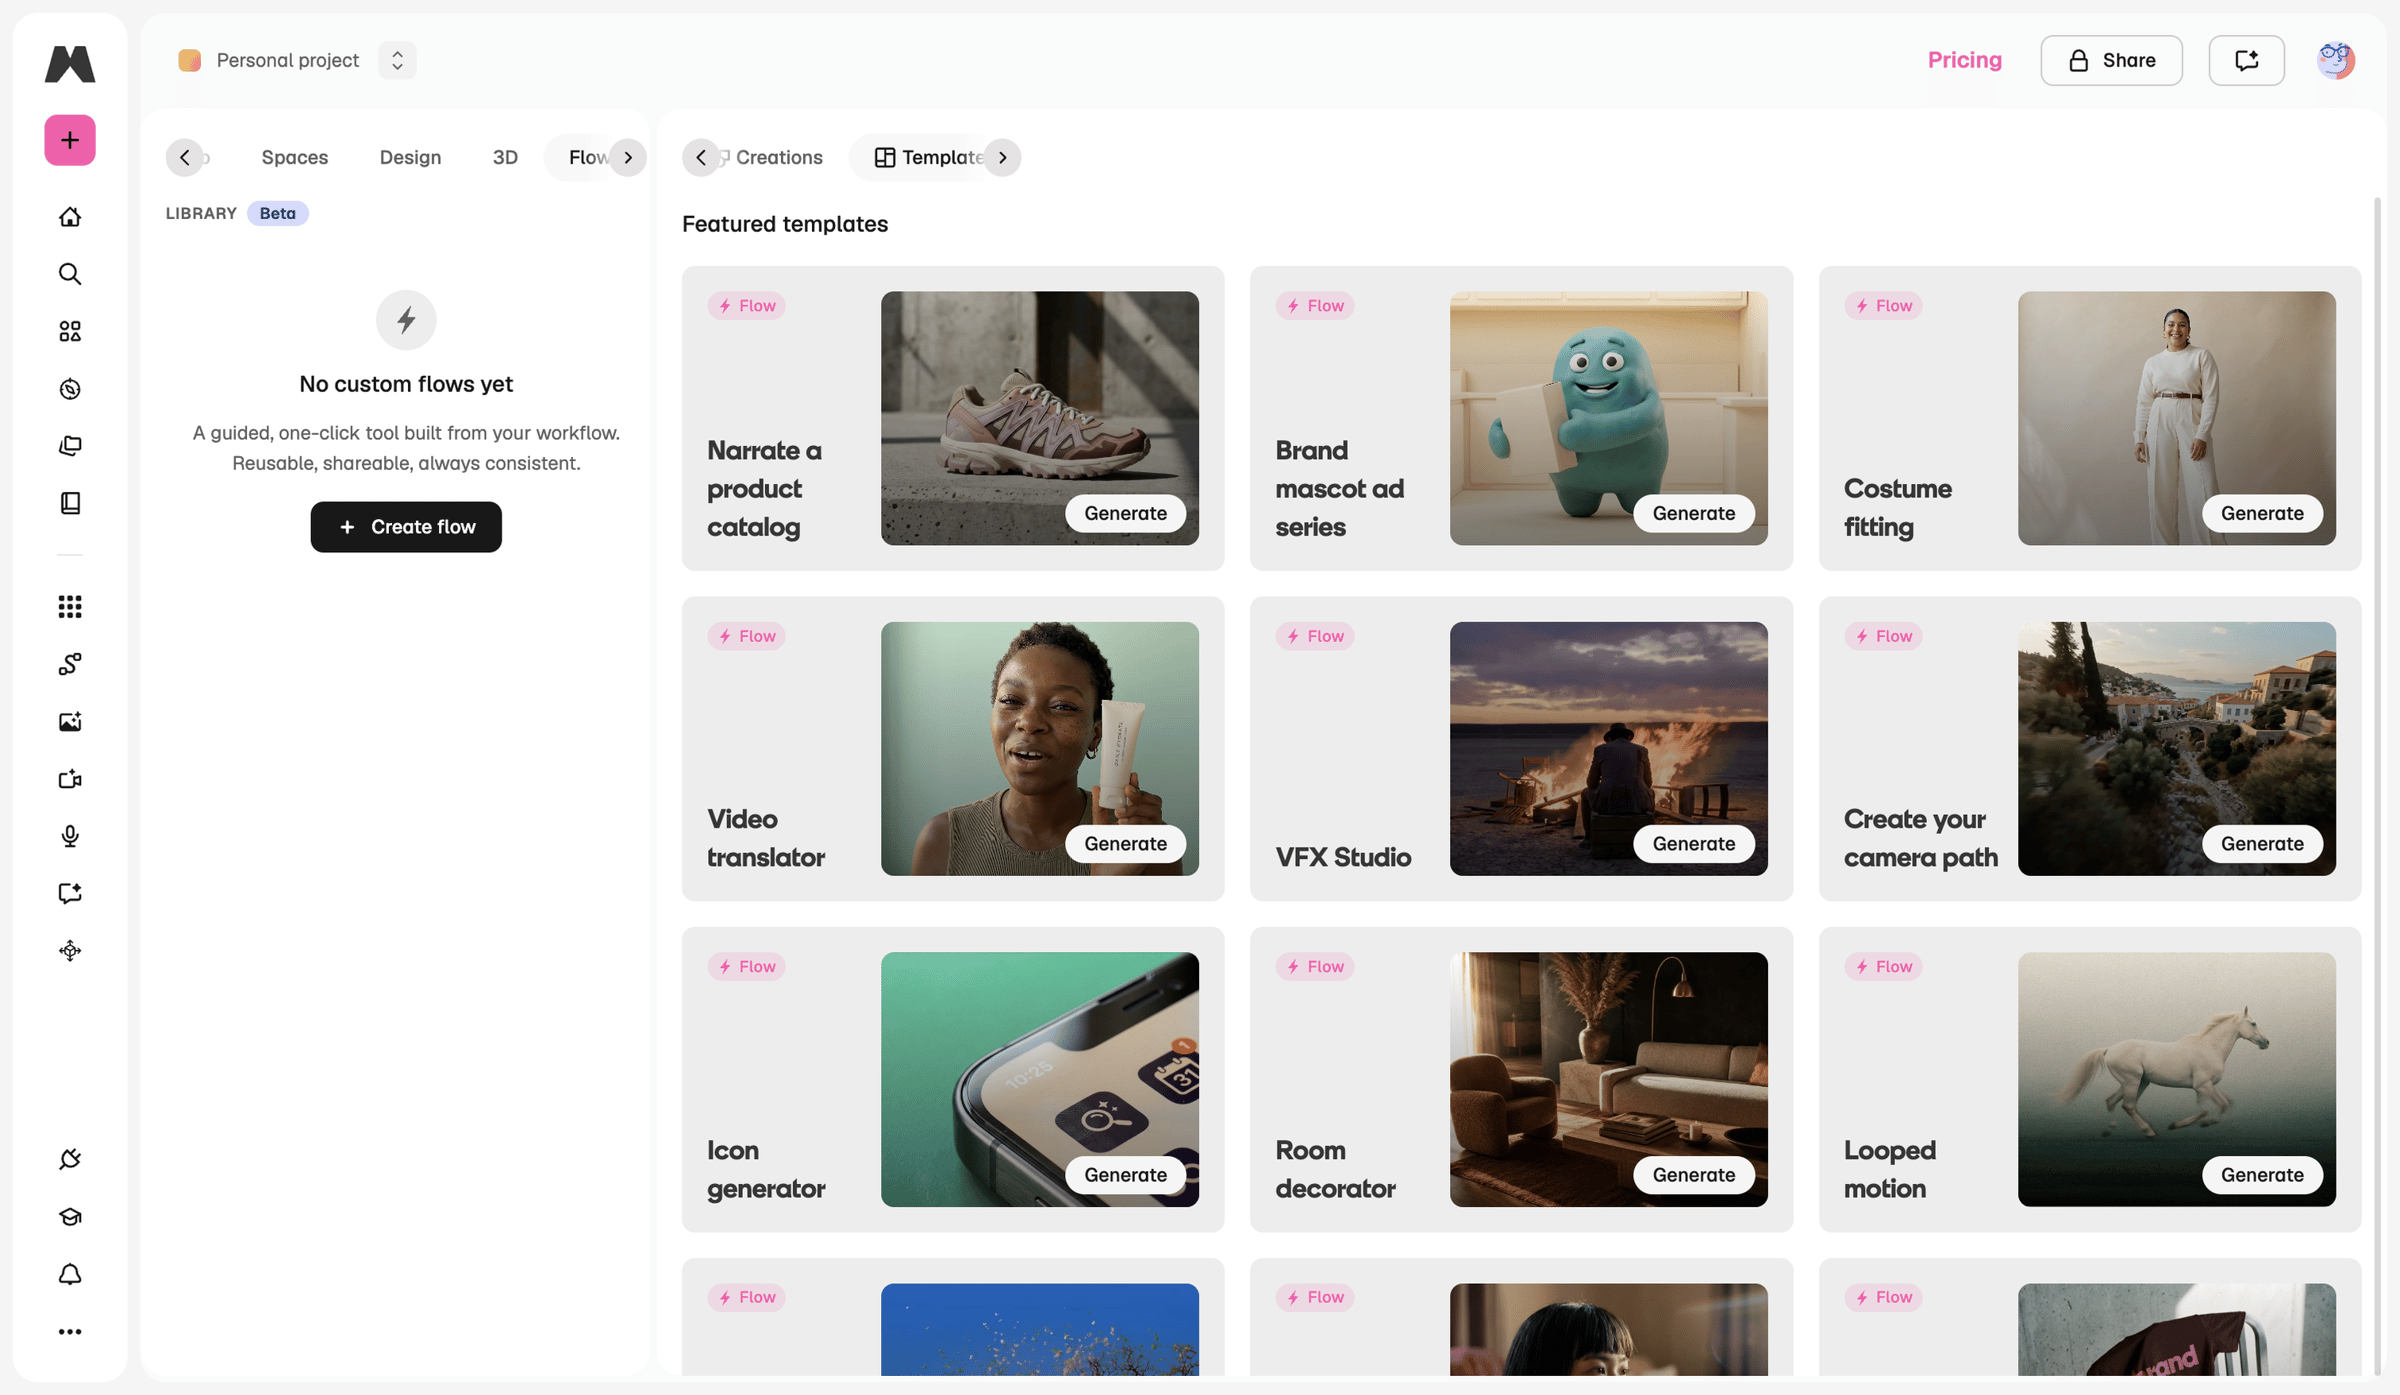The height and width of the screenshot is (1395, 2400).
Task: Select the Templates tab
Action: 931,157
